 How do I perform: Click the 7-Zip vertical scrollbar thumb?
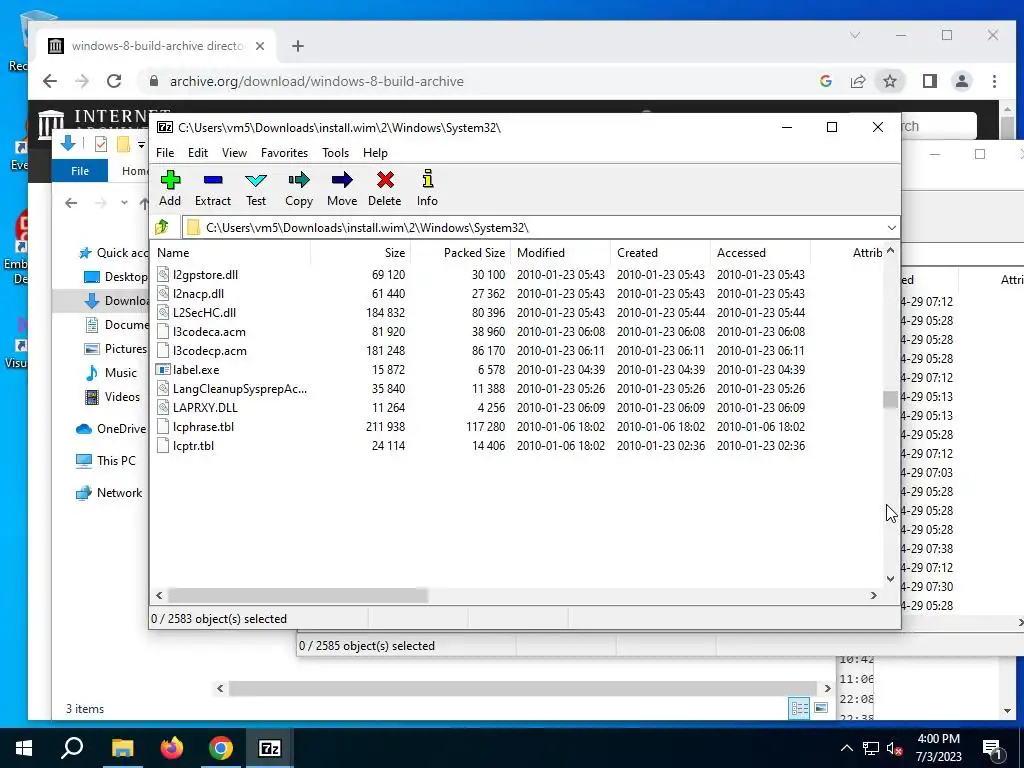click(x=890, y=399)
